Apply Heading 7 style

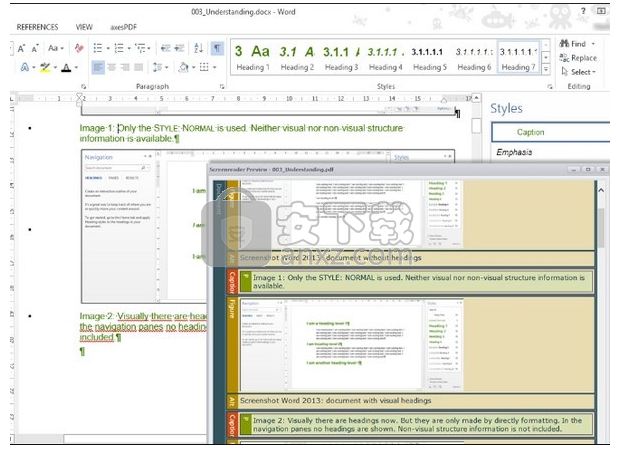tap(518, 58)
